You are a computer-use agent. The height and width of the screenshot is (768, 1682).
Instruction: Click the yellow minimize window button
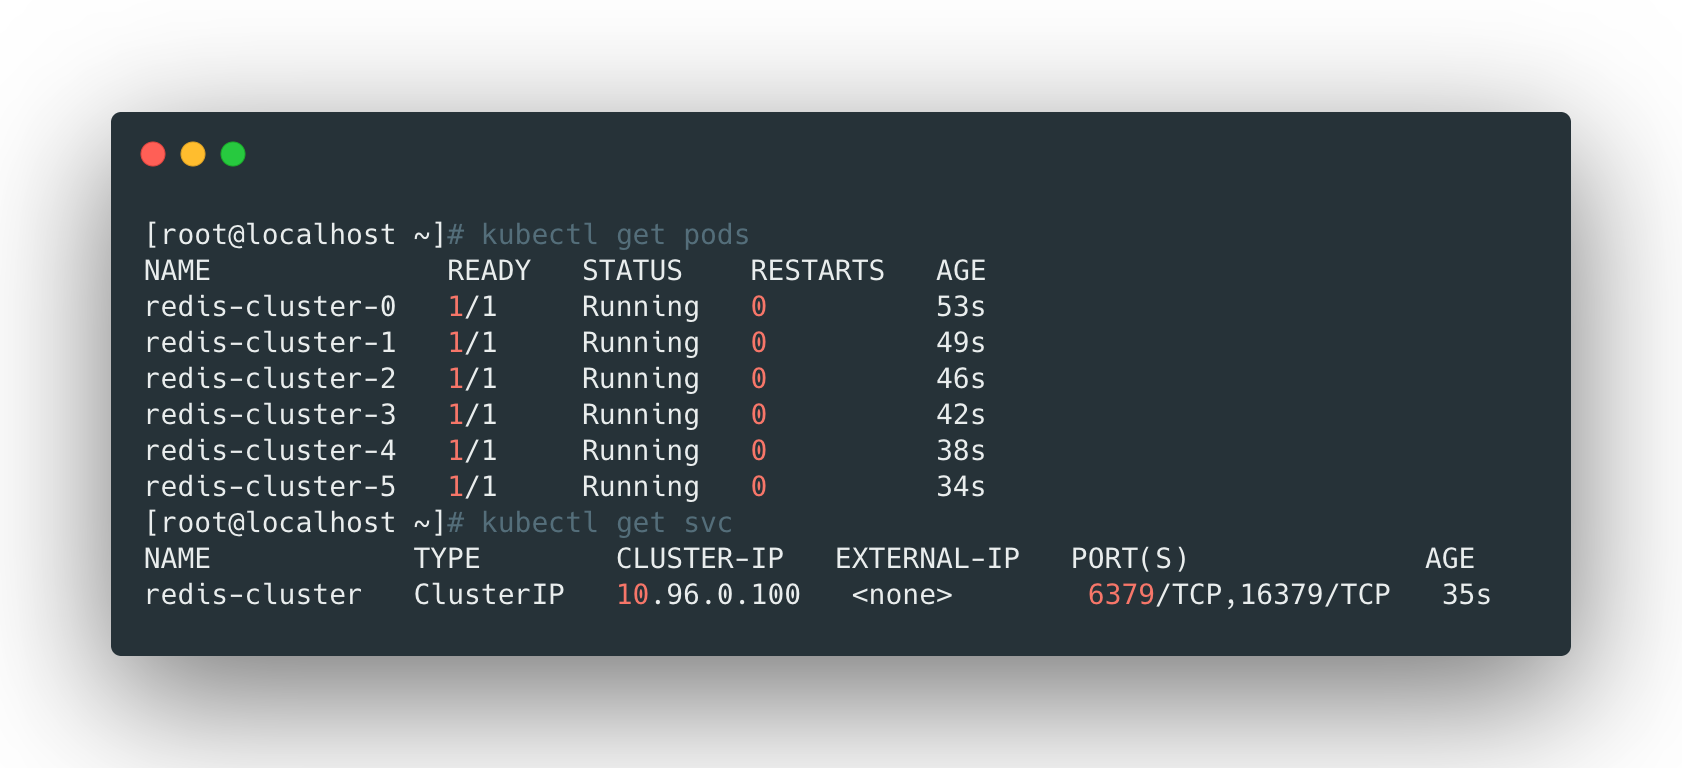click(x=193, y=154)
